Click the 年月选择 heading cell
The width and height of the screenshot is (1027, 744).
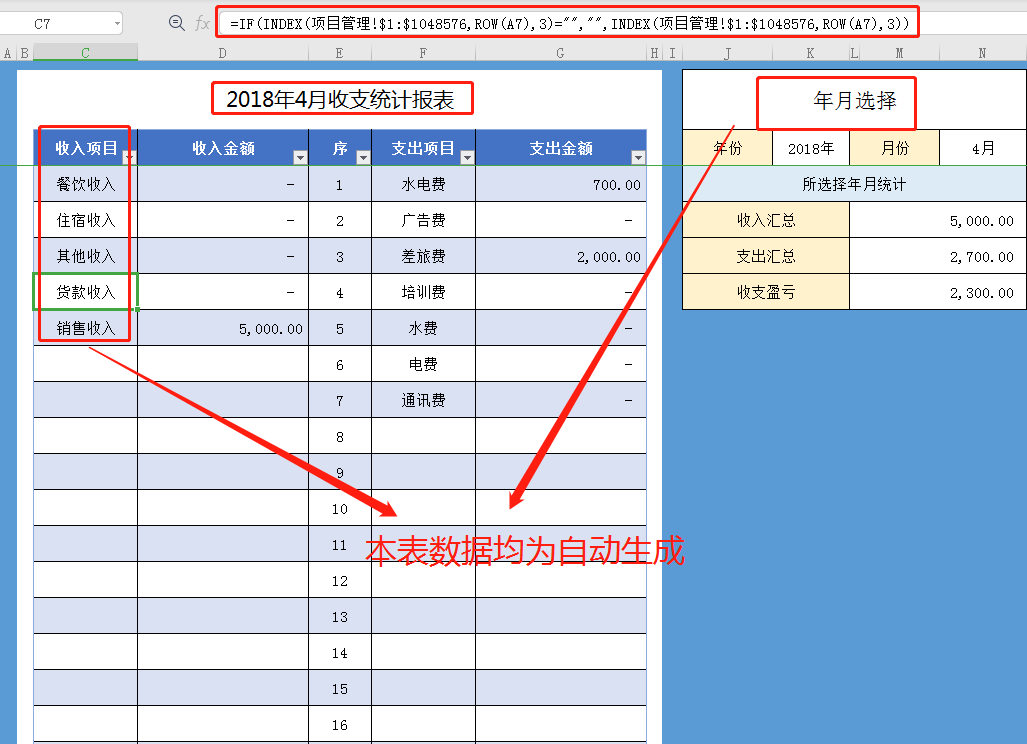854,100
